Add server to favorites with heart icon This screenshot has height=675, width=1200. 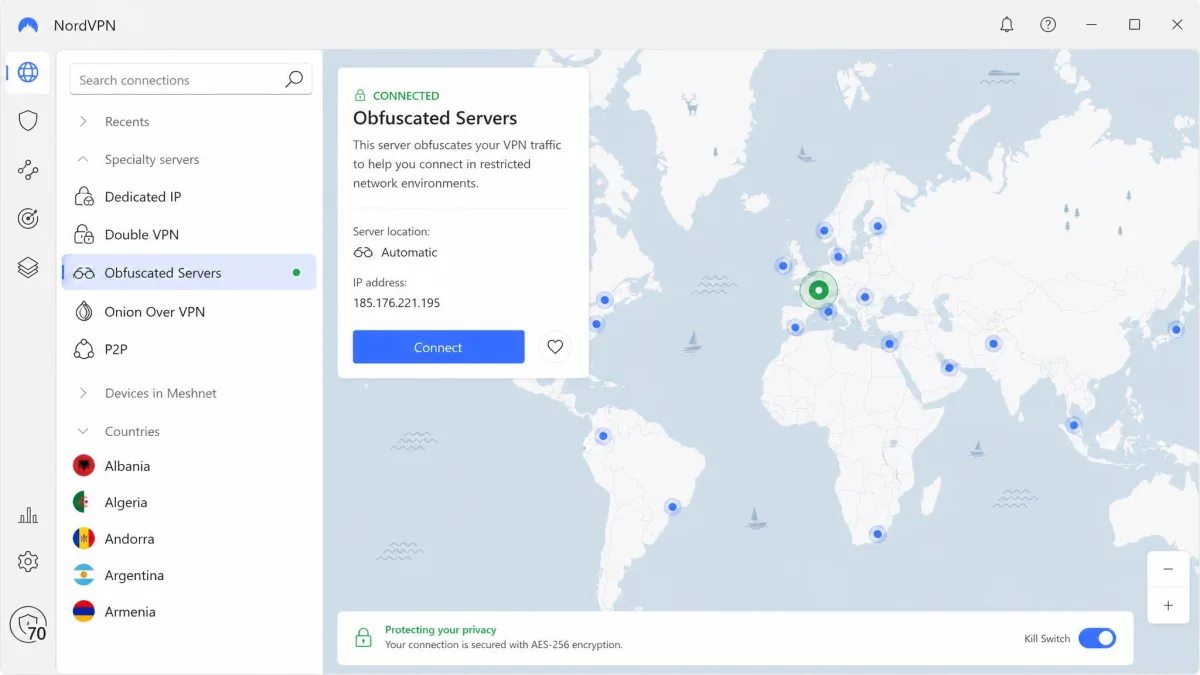pos(555,347)
